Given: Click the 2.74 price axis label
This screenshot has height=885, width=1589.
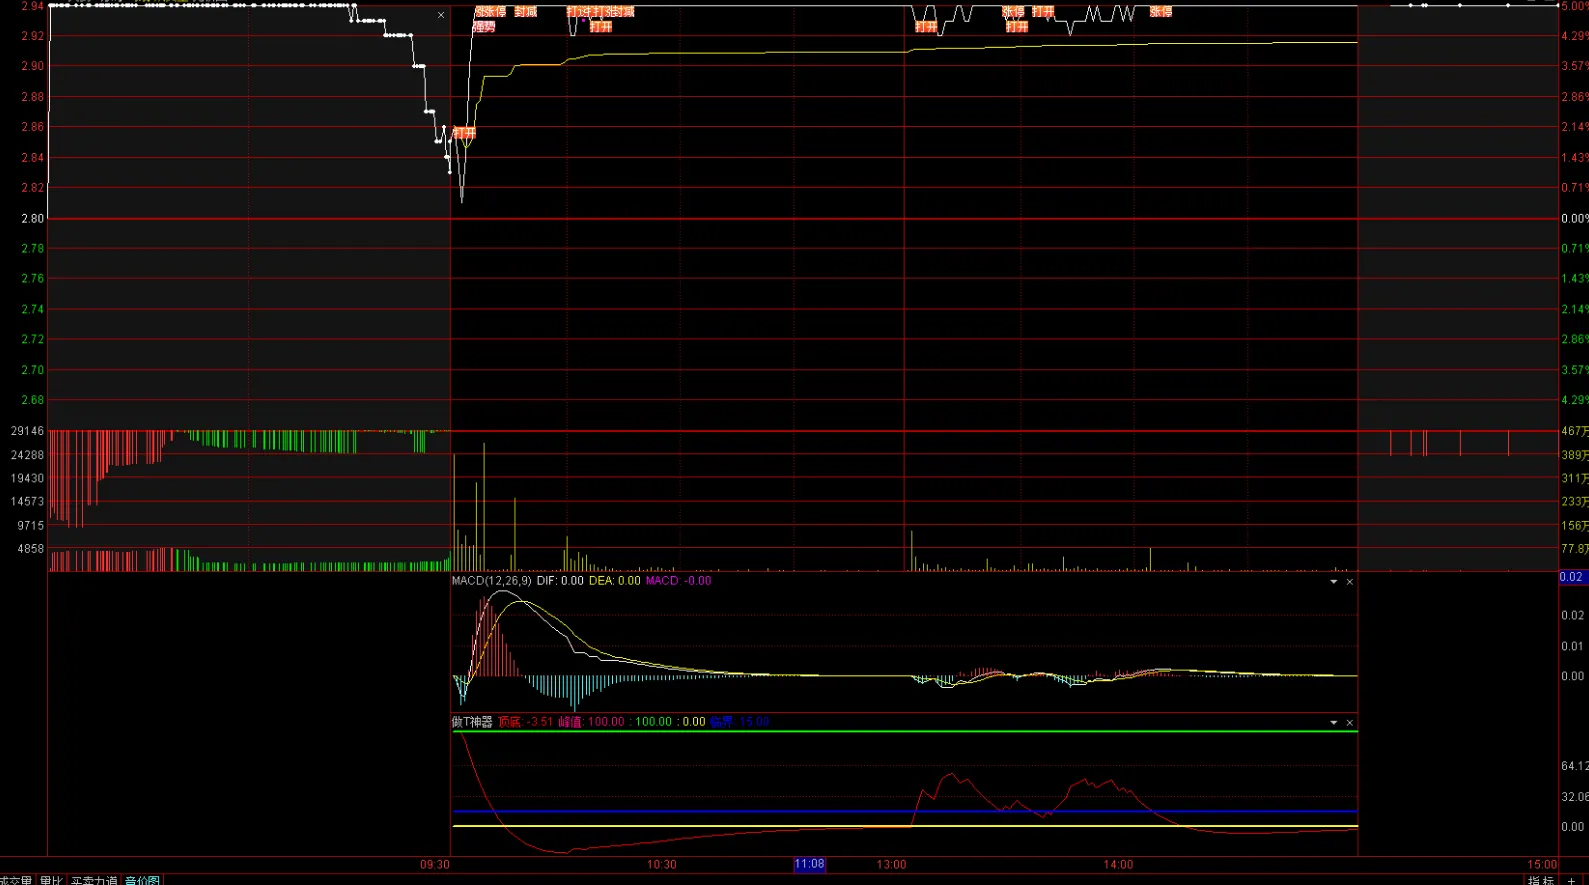Looking at the screenshot, I should click(33, 309).
